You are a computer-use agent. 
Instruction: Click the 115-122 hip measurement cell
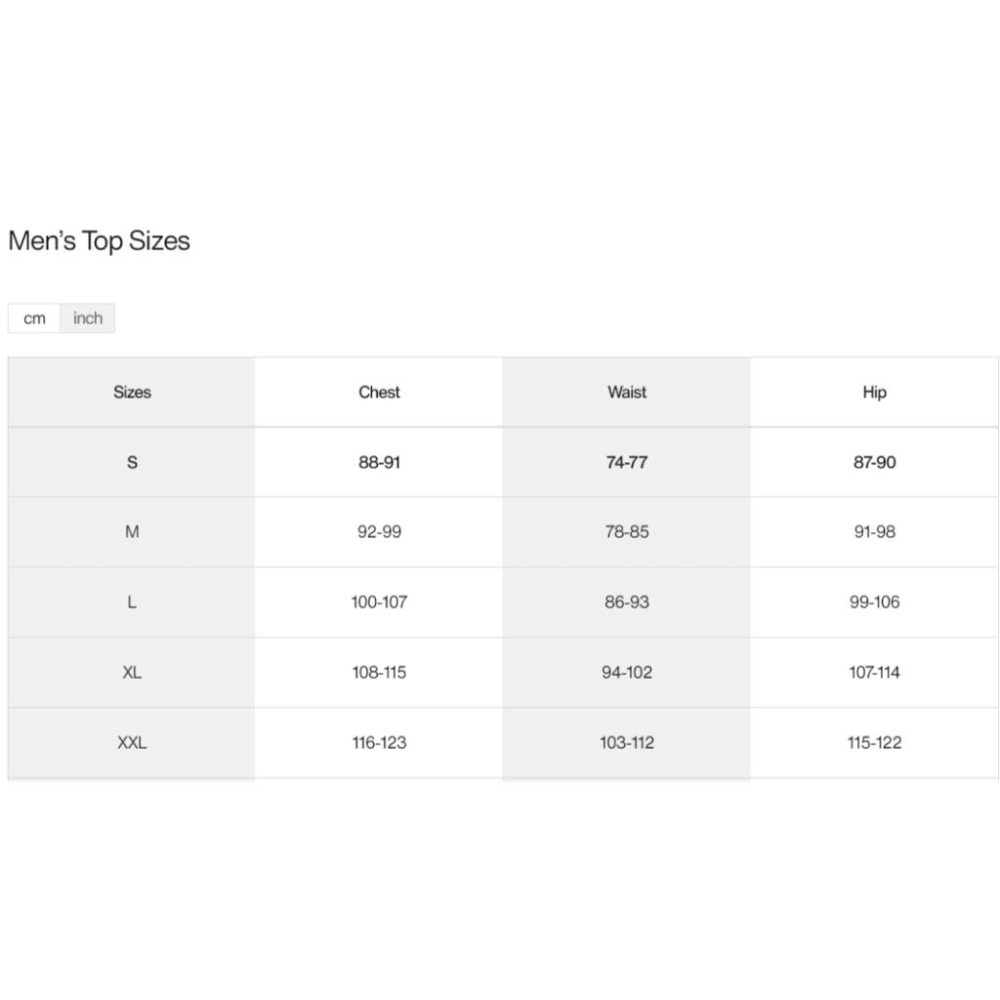[x=874, y=743]
